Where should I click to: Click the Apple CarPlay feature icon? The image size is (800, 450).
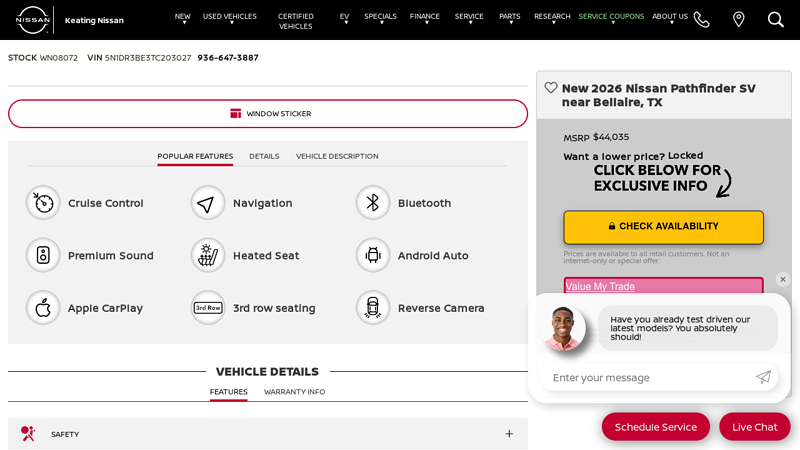pos(43,308)
